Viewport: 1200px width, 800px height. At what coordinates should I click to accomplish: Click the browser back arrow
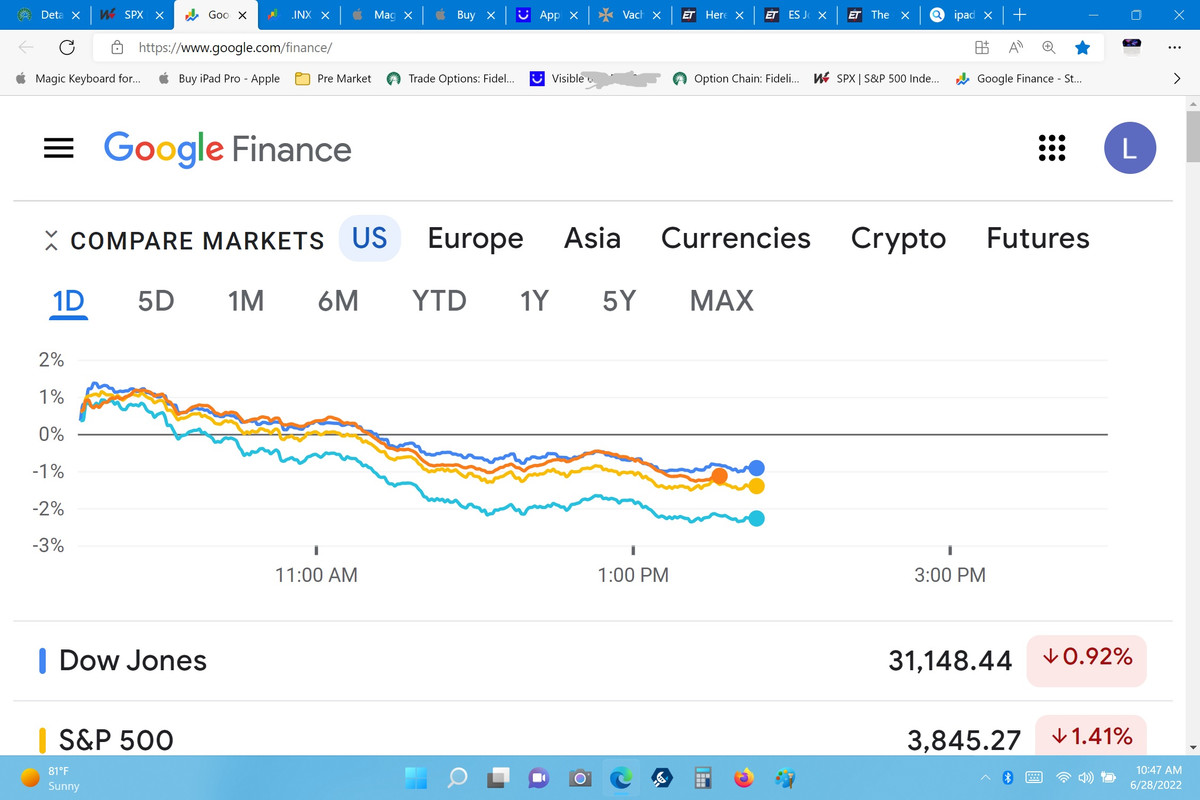pyautogui.click(x=26, y=47)
